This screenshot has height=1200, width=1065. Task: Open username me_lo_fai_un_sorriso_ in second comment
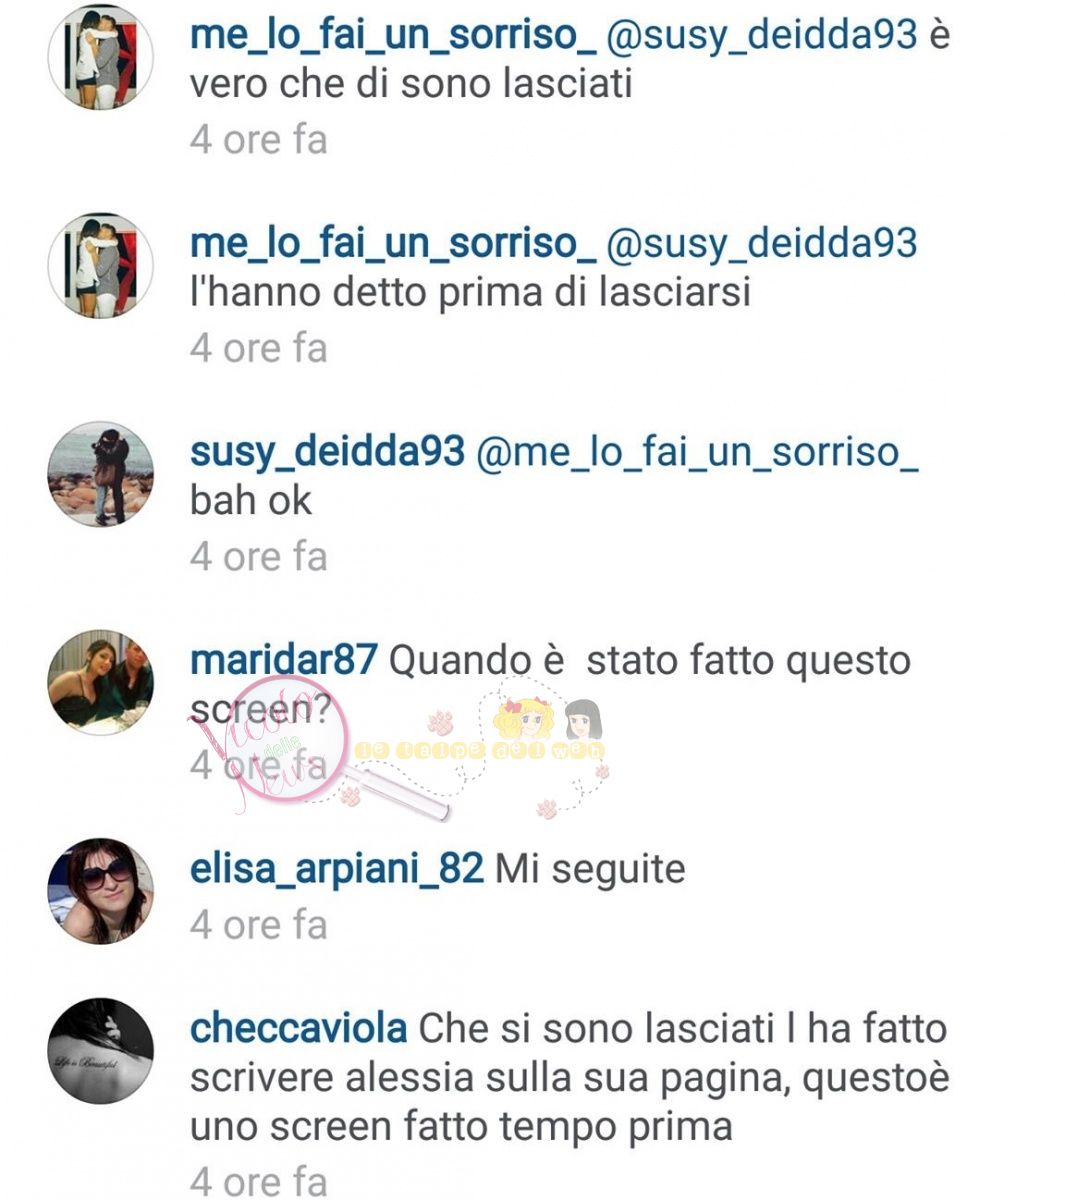point(392,243)
